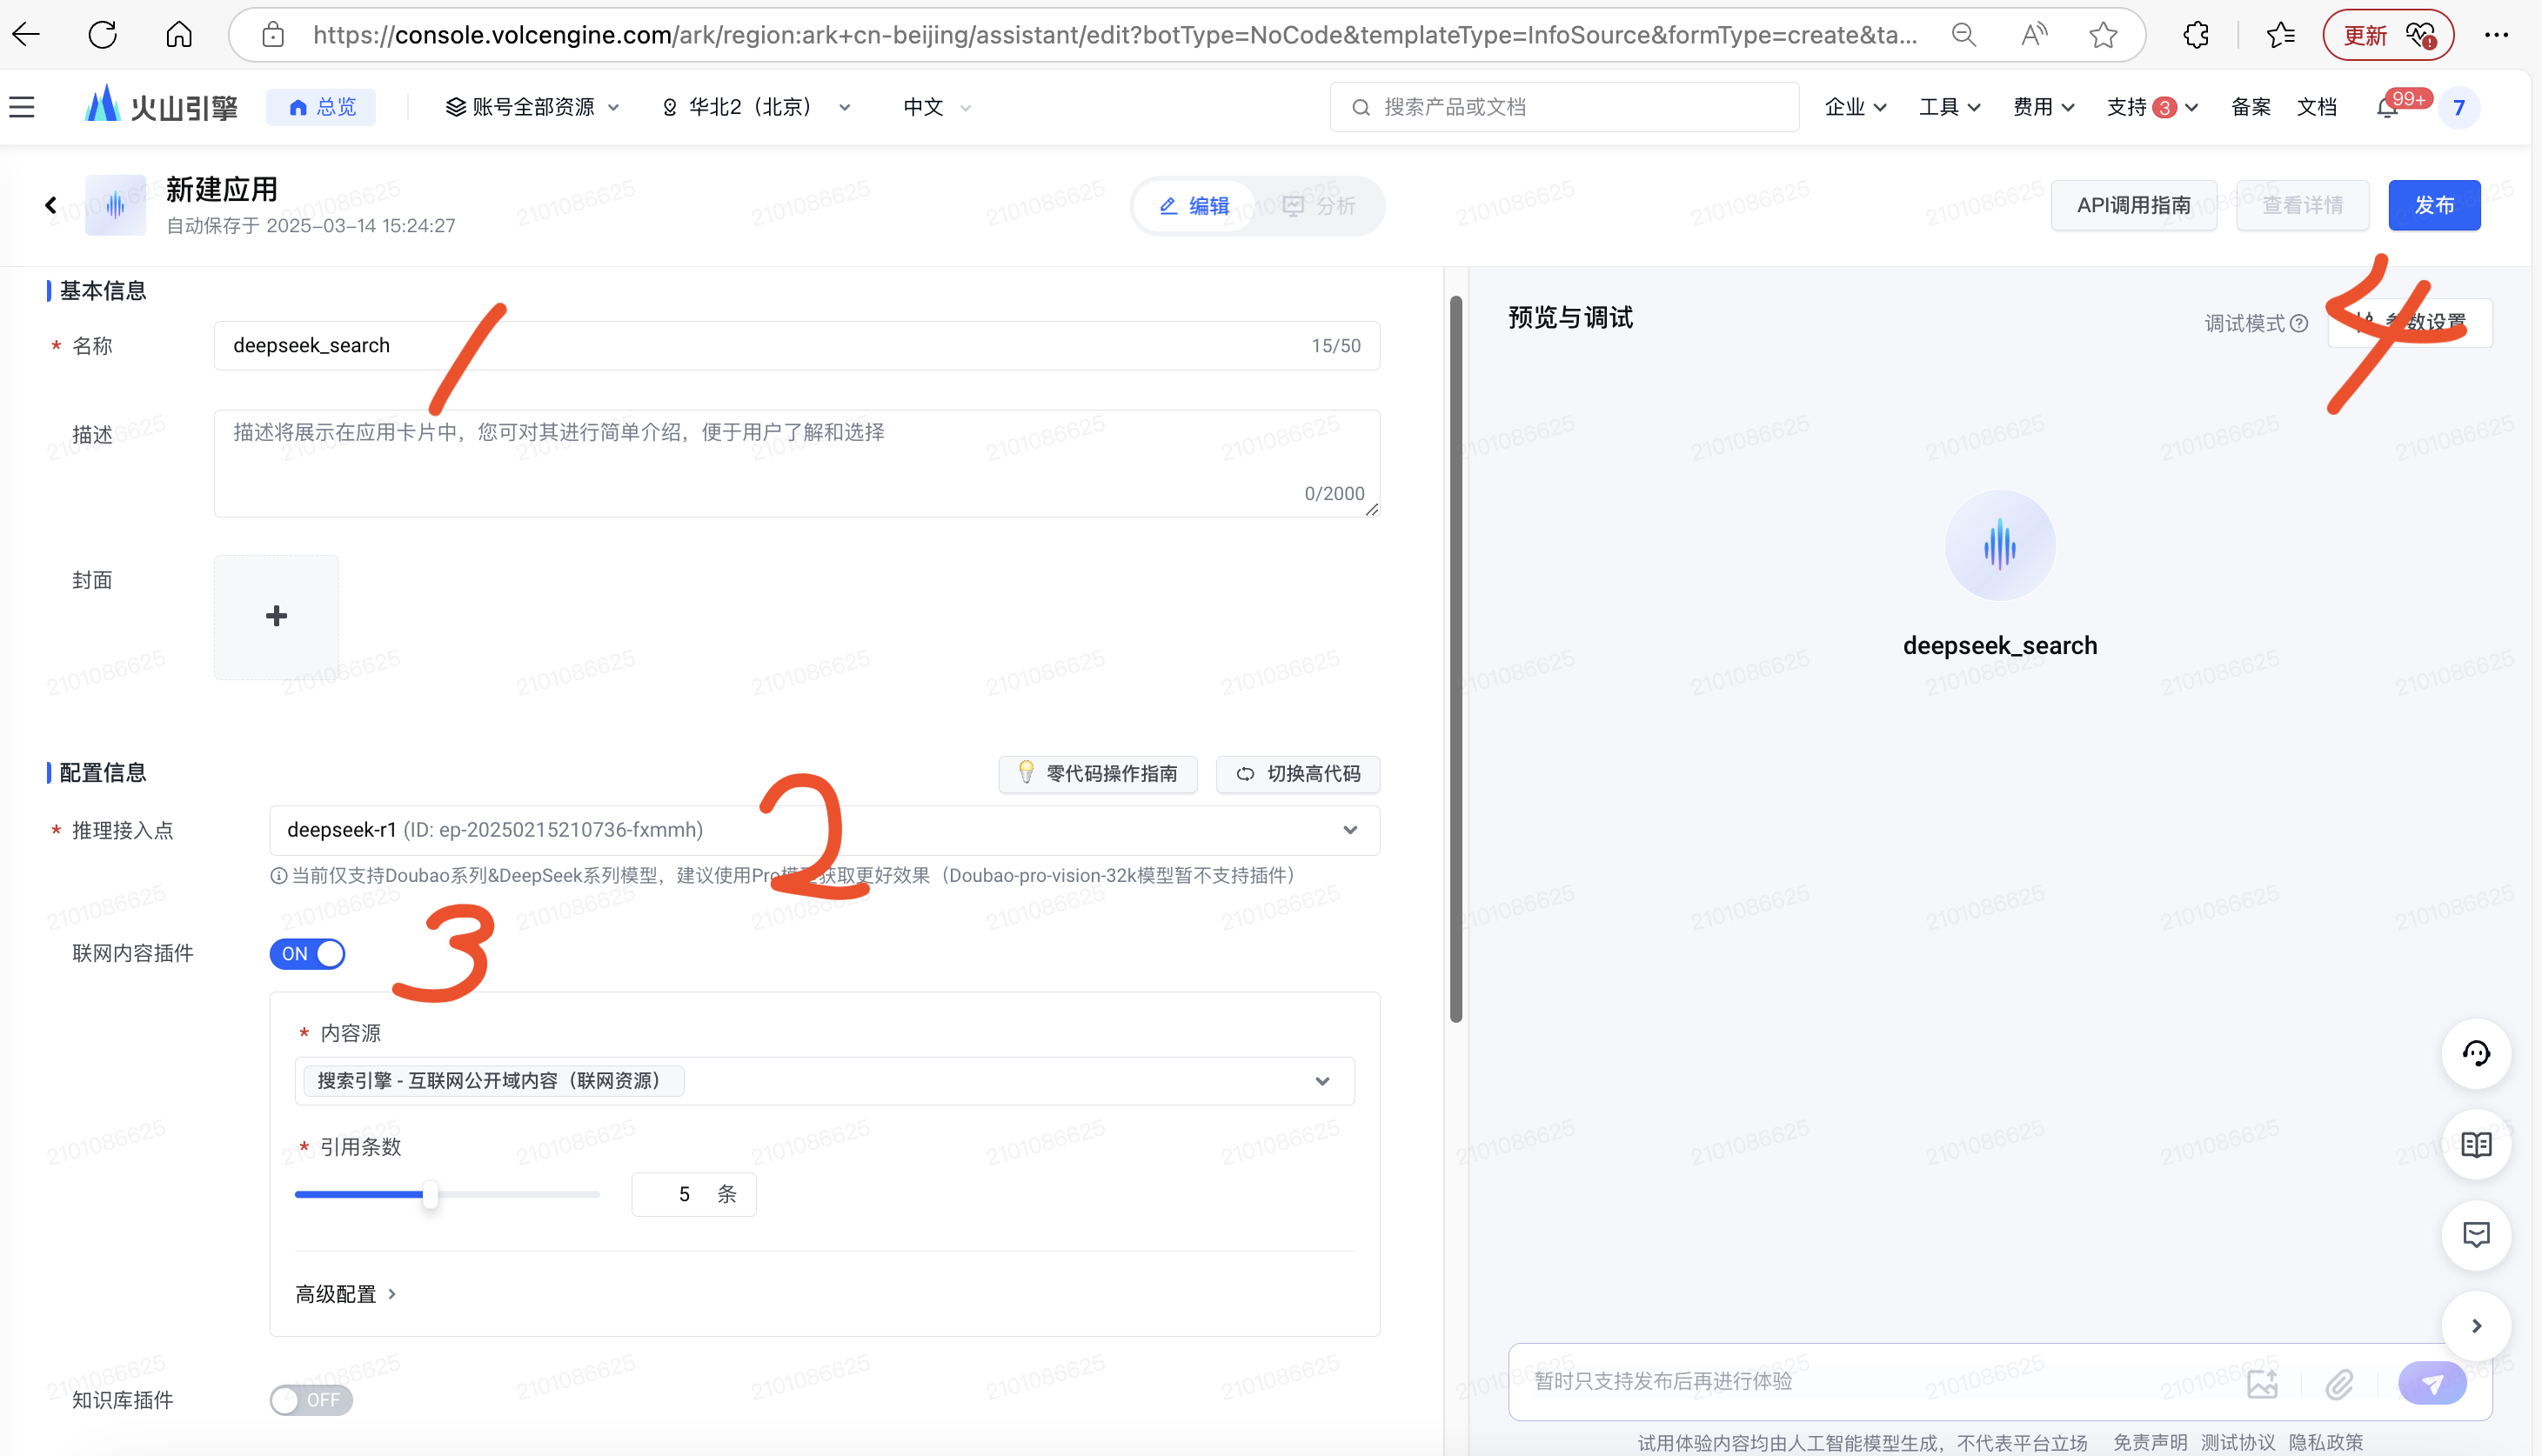
Task: Turn off the 联网内容插件 switch
Action: [307, 954]
